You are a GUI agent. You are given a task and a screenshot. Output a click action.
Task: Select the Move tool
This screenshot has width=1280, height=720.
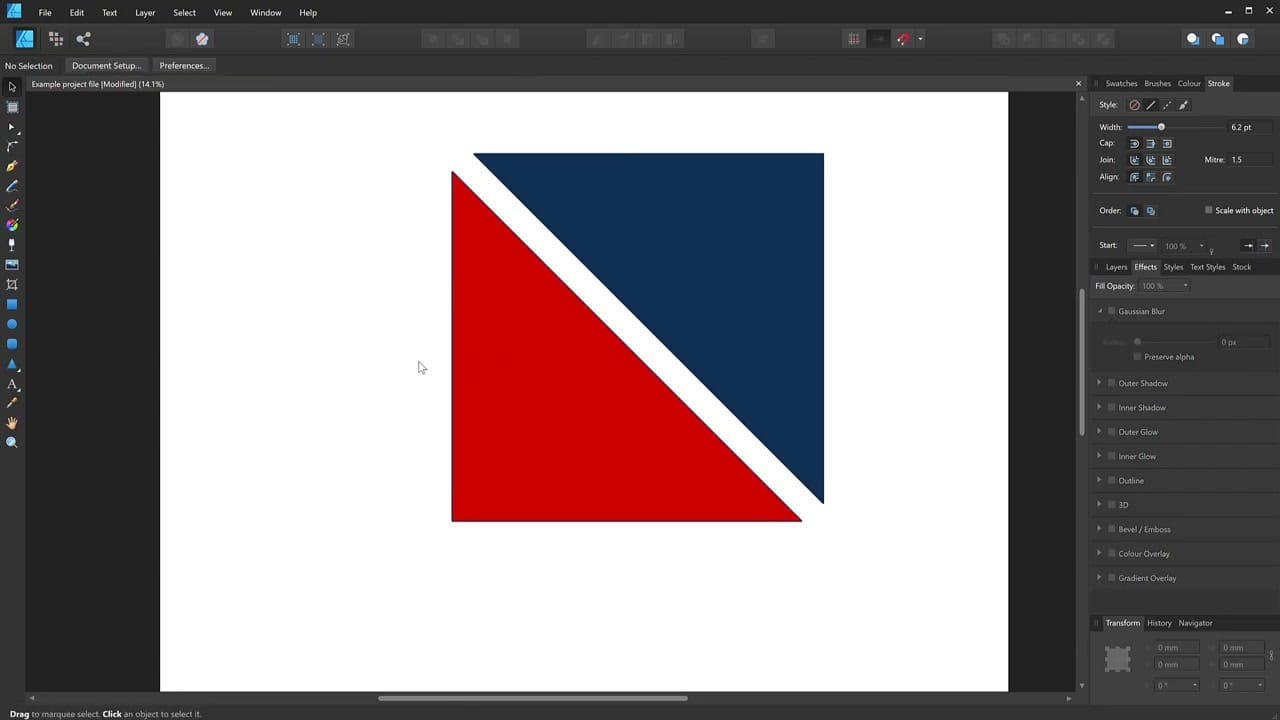12,87
